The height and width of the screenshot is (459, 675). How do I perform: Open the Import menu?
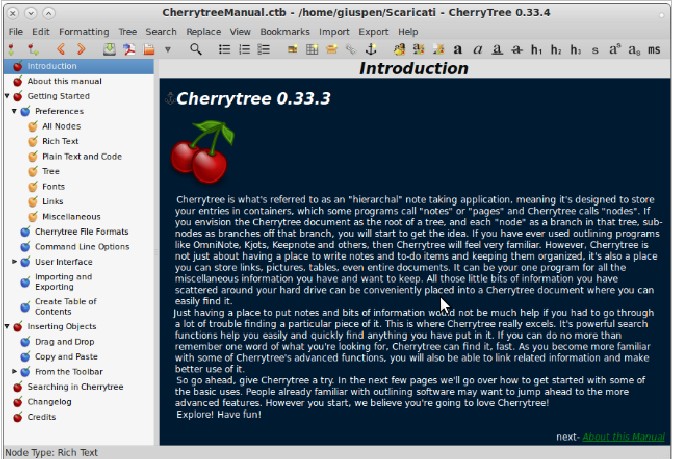pyautogui.click(x=334, y=32)
